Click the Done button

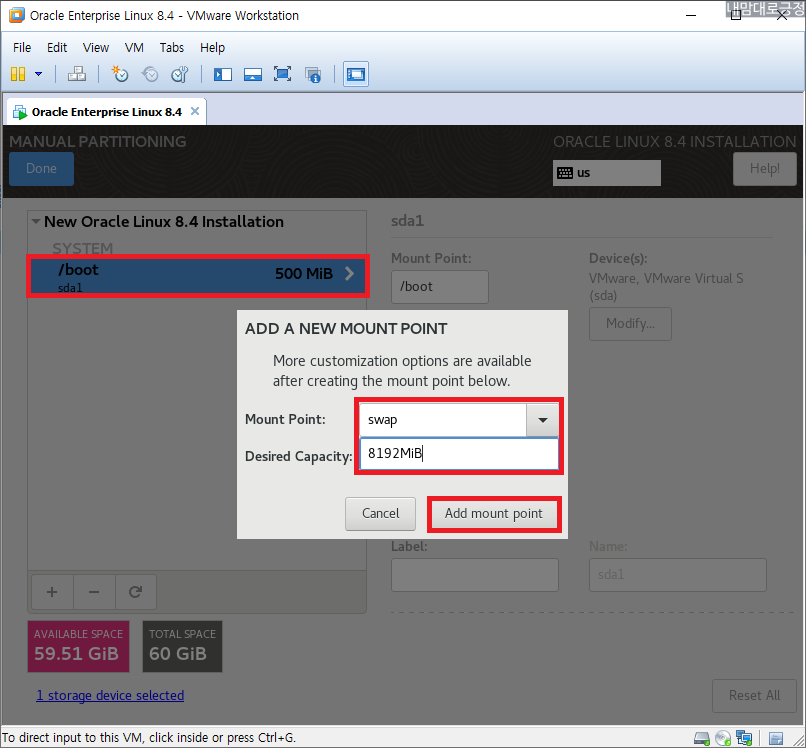(x=42, y=169)
